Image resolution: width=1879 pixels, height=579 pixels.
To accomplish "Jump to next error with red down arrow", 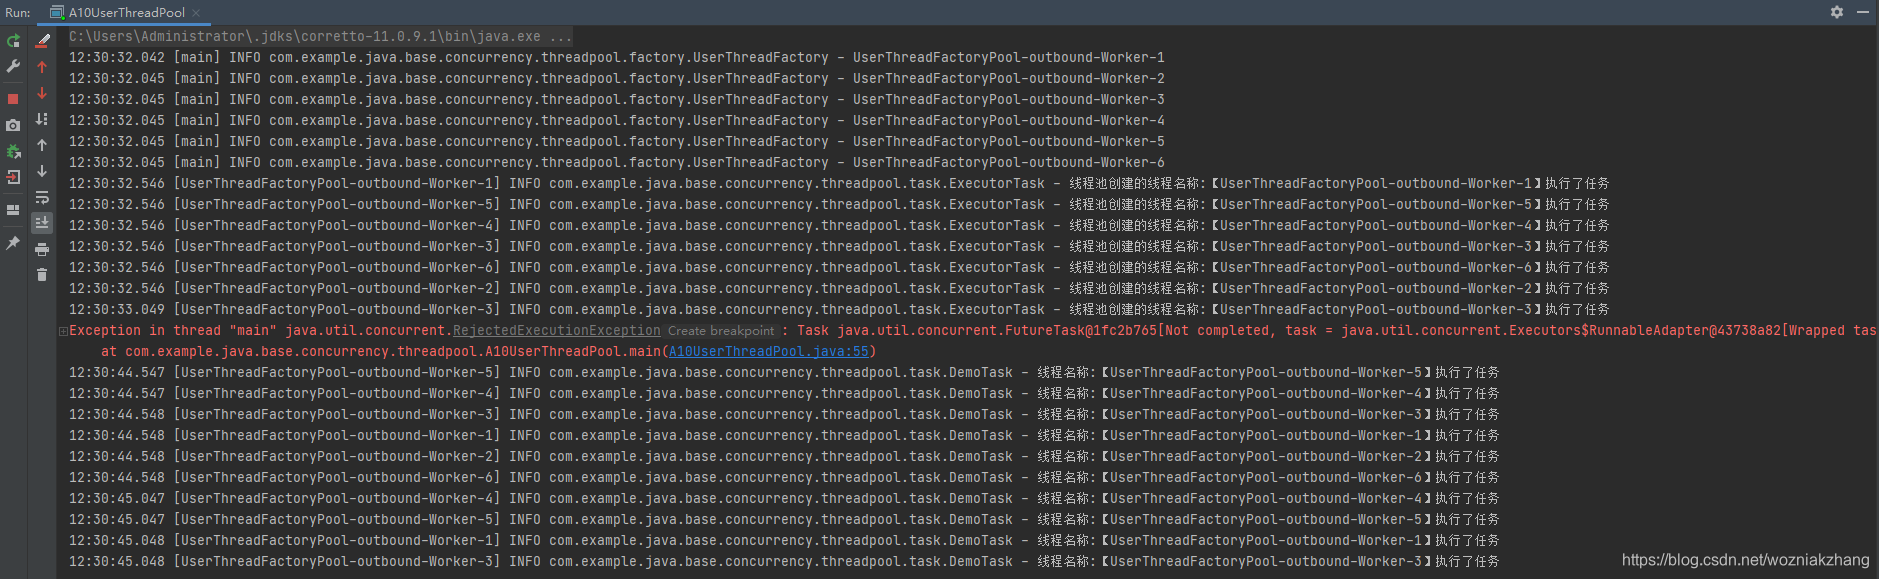I will (42, 93).
